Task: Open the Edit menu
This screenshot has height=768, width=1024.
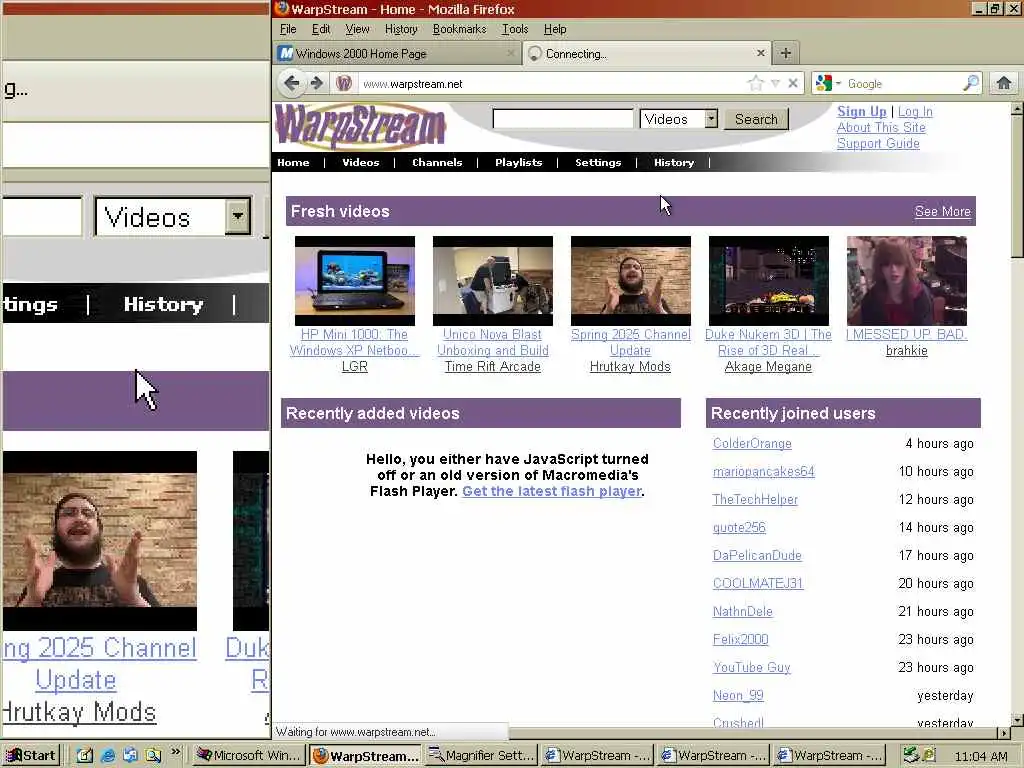Action: 321,29
